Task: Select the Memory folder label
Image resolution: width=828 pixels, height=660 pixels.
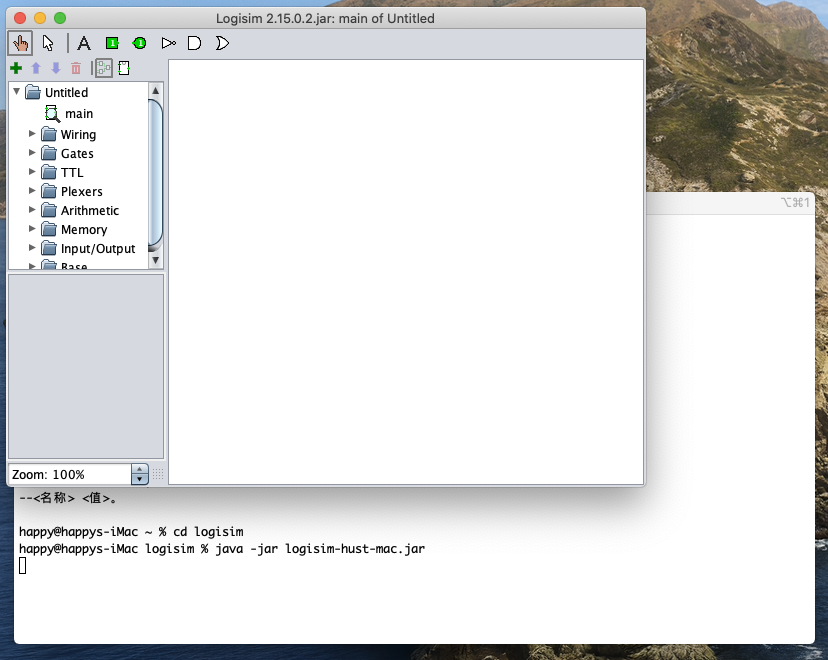Action: (x=84, y=230)
